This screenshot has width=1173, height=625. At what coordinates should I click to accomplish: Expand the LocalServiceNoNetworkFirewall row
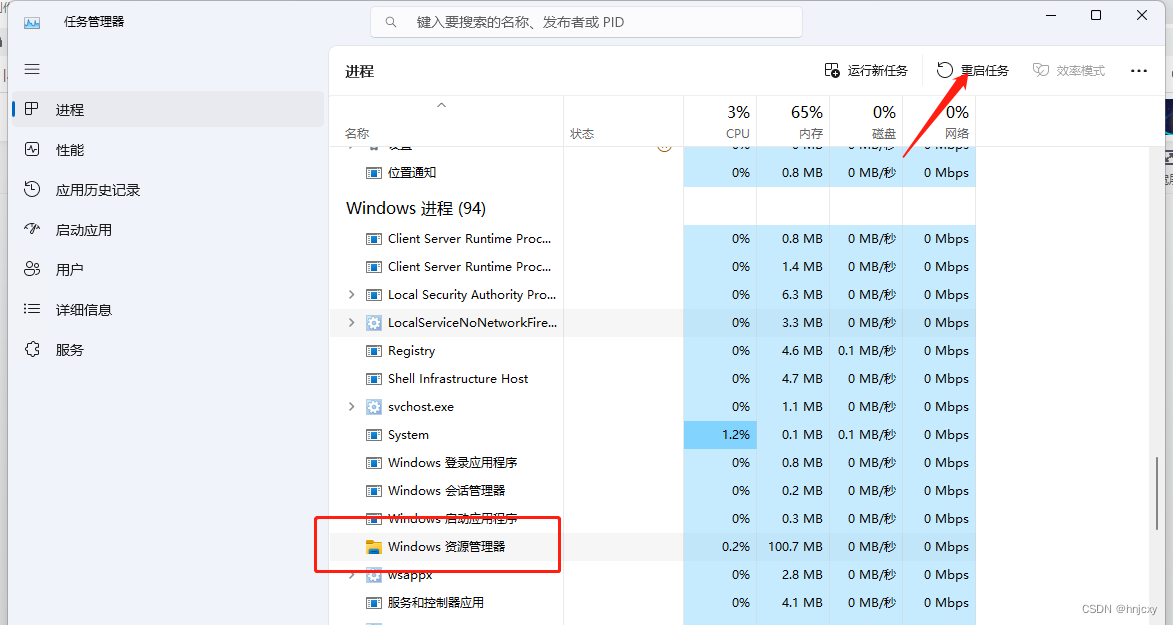coord(352,323)
